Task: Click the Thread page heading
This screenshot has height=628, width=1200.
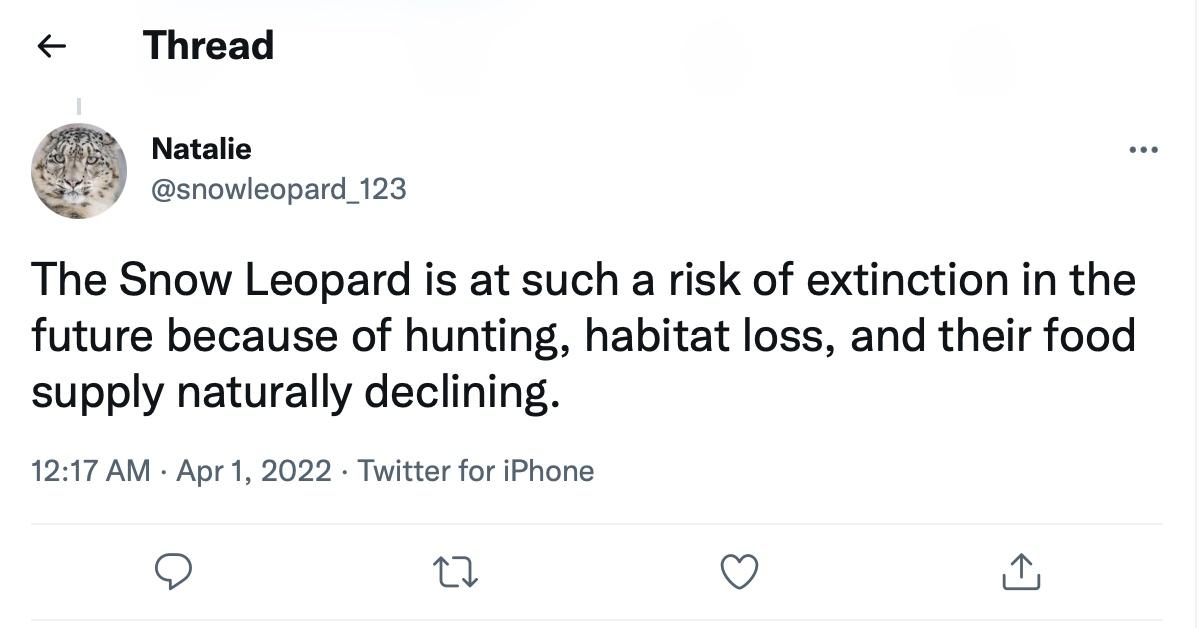Action: click(x=208, y=46)
